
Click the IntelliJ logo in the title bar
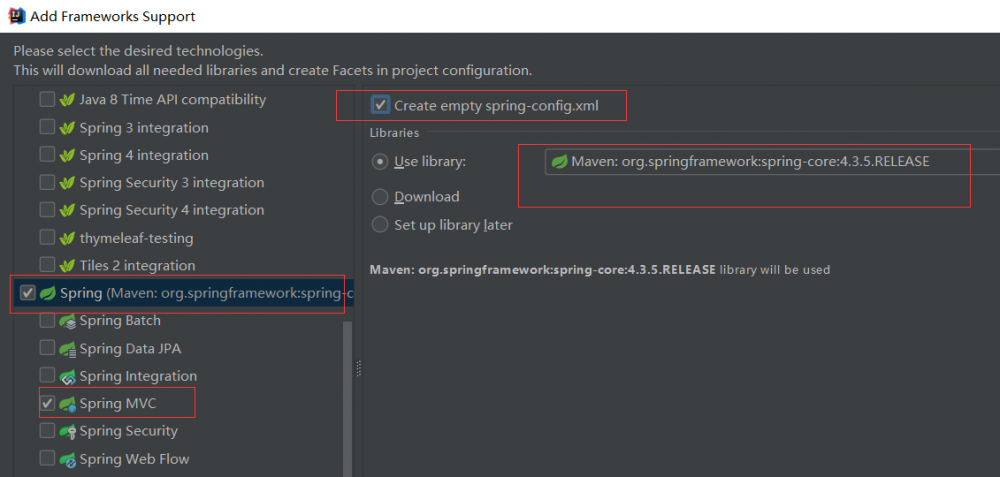point(17,16)
